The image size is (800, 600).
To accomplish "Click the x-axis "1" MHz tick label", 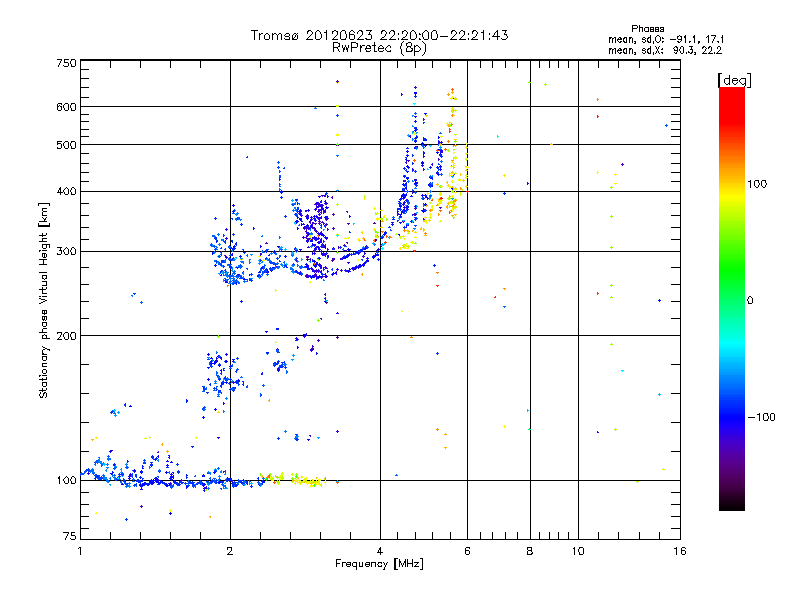I will coord(80,551).
